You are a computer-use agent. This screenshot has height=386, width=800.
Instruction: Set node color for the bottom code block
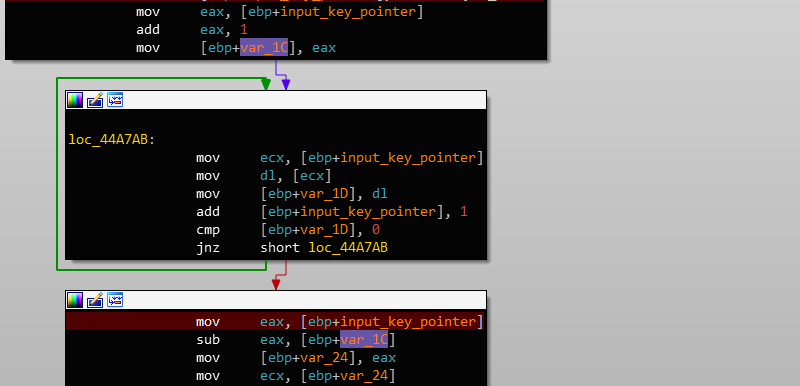pyautogui.click(x=74, y=300)
